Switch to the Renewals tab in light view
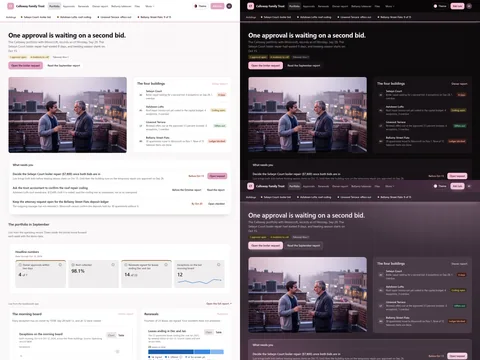 pos(83,6)
